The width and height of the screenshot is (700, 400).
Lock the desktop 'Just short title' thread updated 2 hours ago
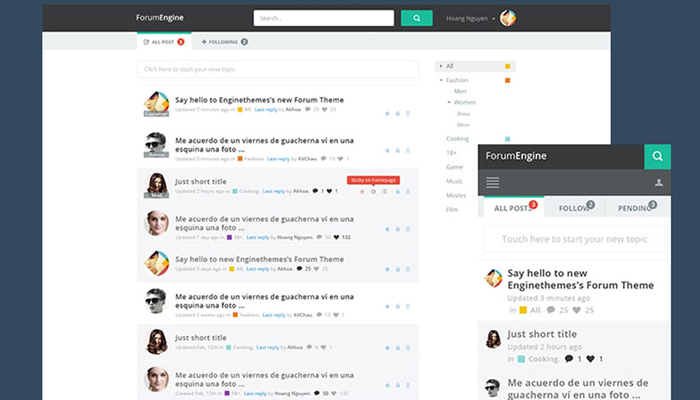(x=397, y=192)
